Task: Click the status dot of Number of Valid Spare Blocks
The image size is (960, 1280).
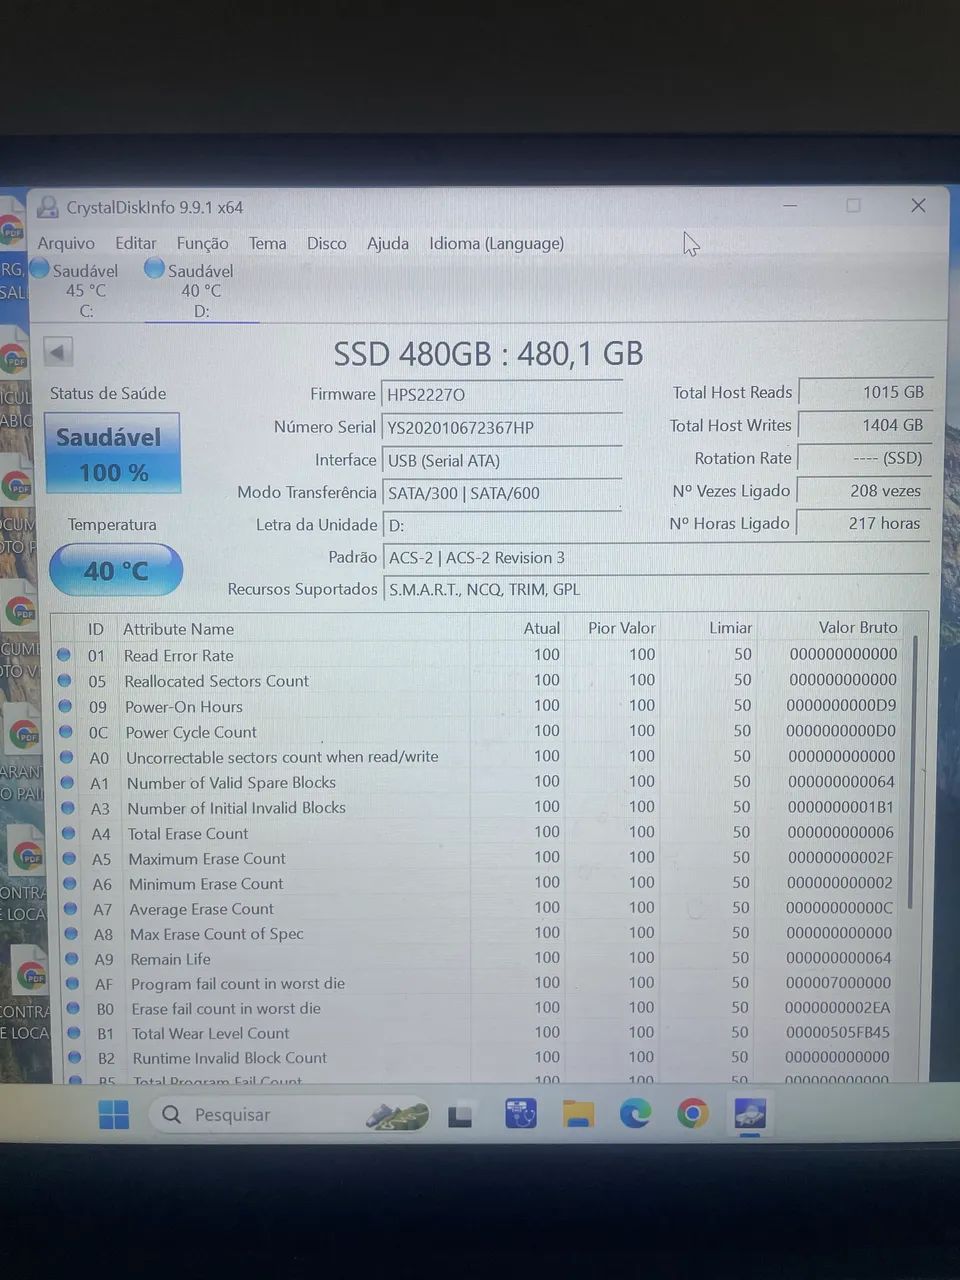Action: (68, 782)
